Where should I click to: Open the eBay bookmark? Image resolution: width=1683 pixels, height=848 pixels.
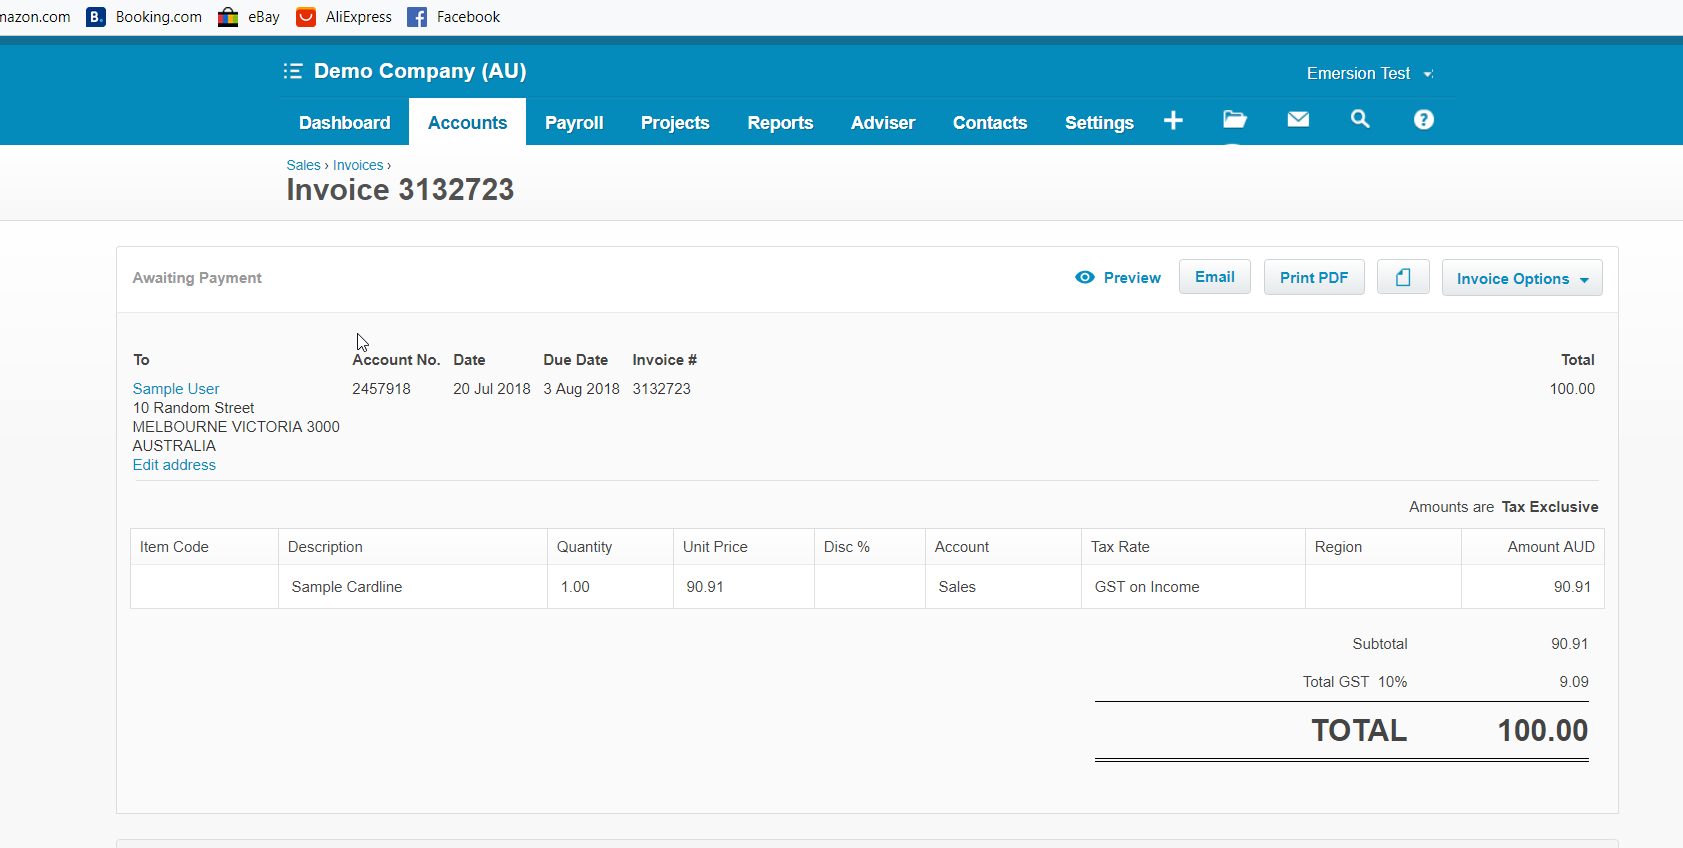point(250,17)
